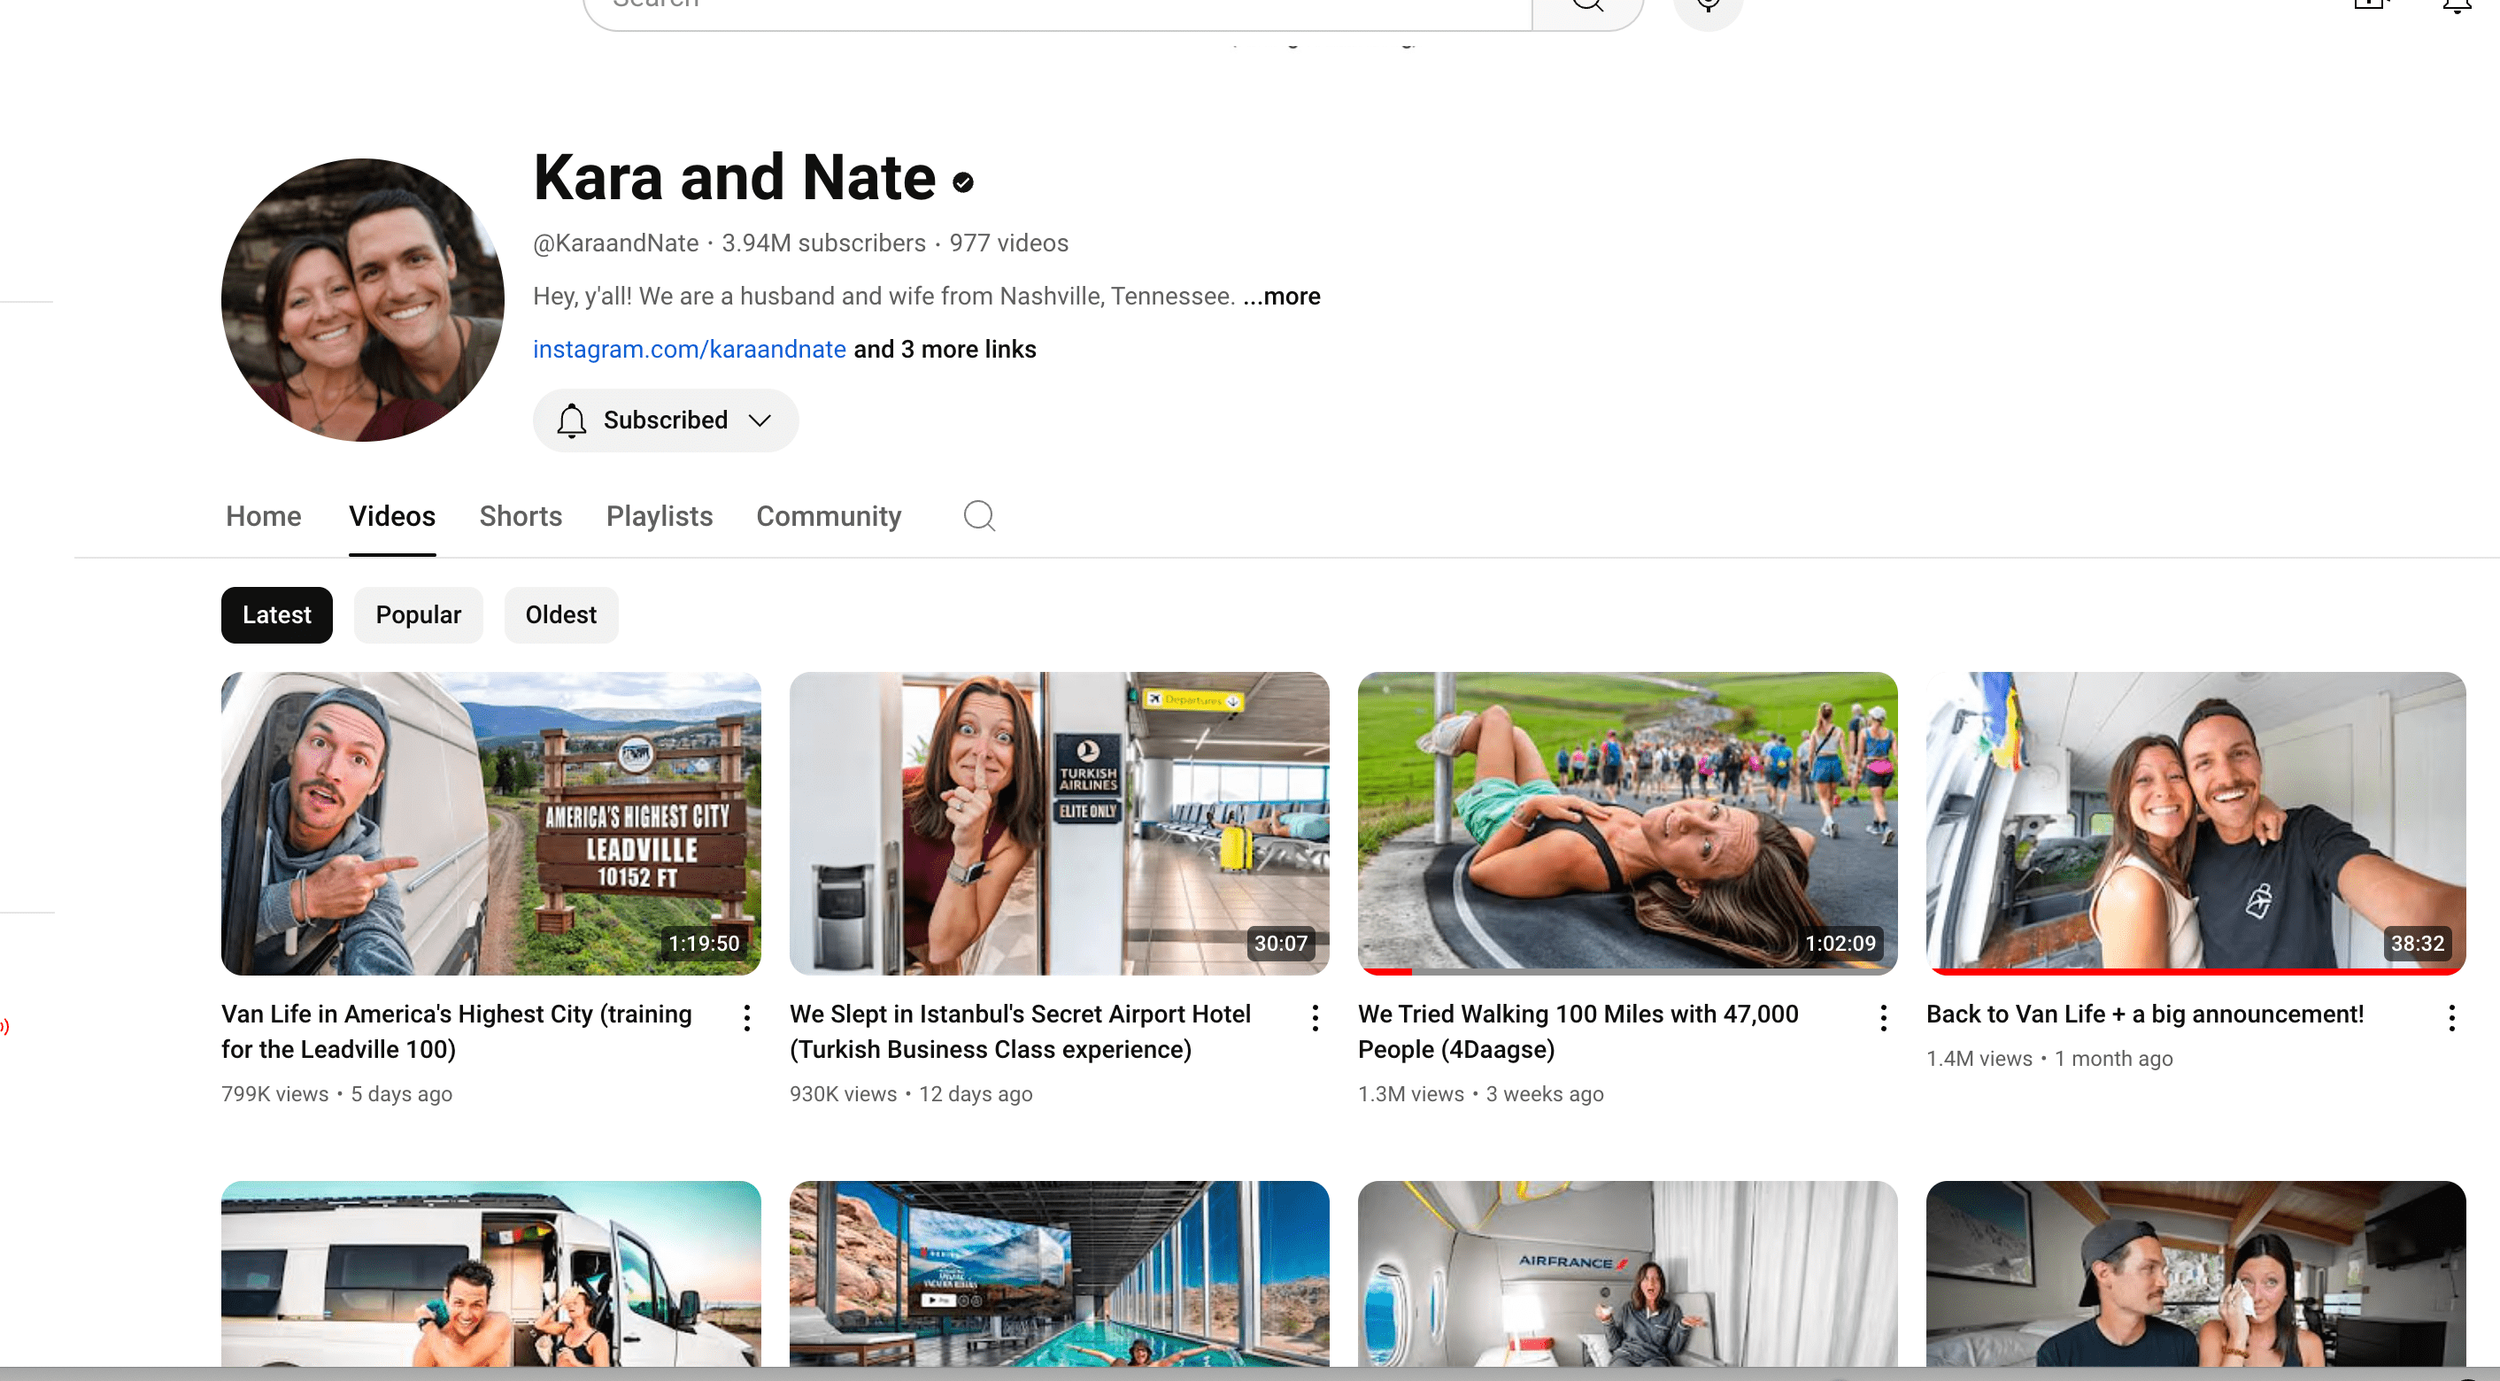The image size is (2500, 1381).
Task: Open three-dot menu for 4Daagse video
Action: [x=1883, y=1018]
